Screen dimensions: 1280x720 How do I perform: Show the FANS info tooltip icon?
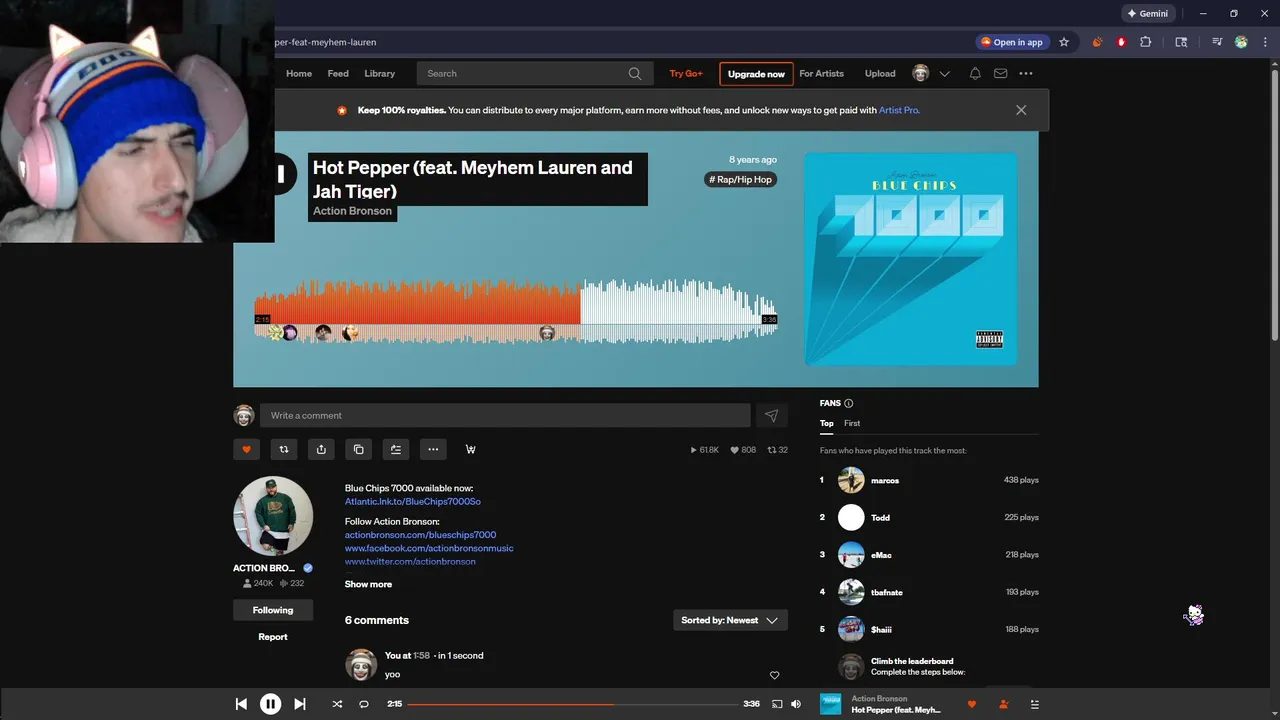click(x=849, y=403)
